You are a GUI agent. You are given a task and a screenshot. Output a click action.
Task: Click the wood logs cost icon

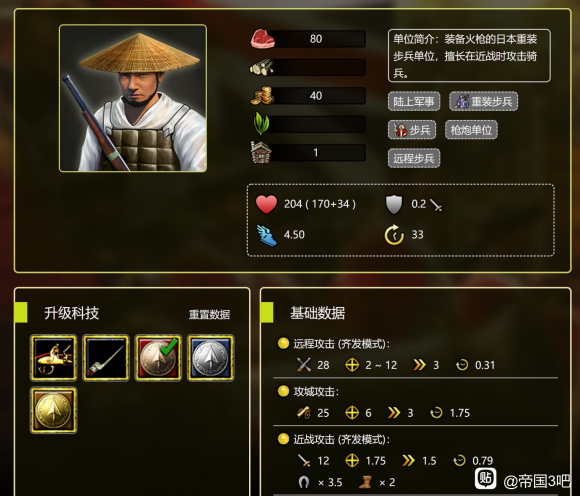tap(262, 67)
